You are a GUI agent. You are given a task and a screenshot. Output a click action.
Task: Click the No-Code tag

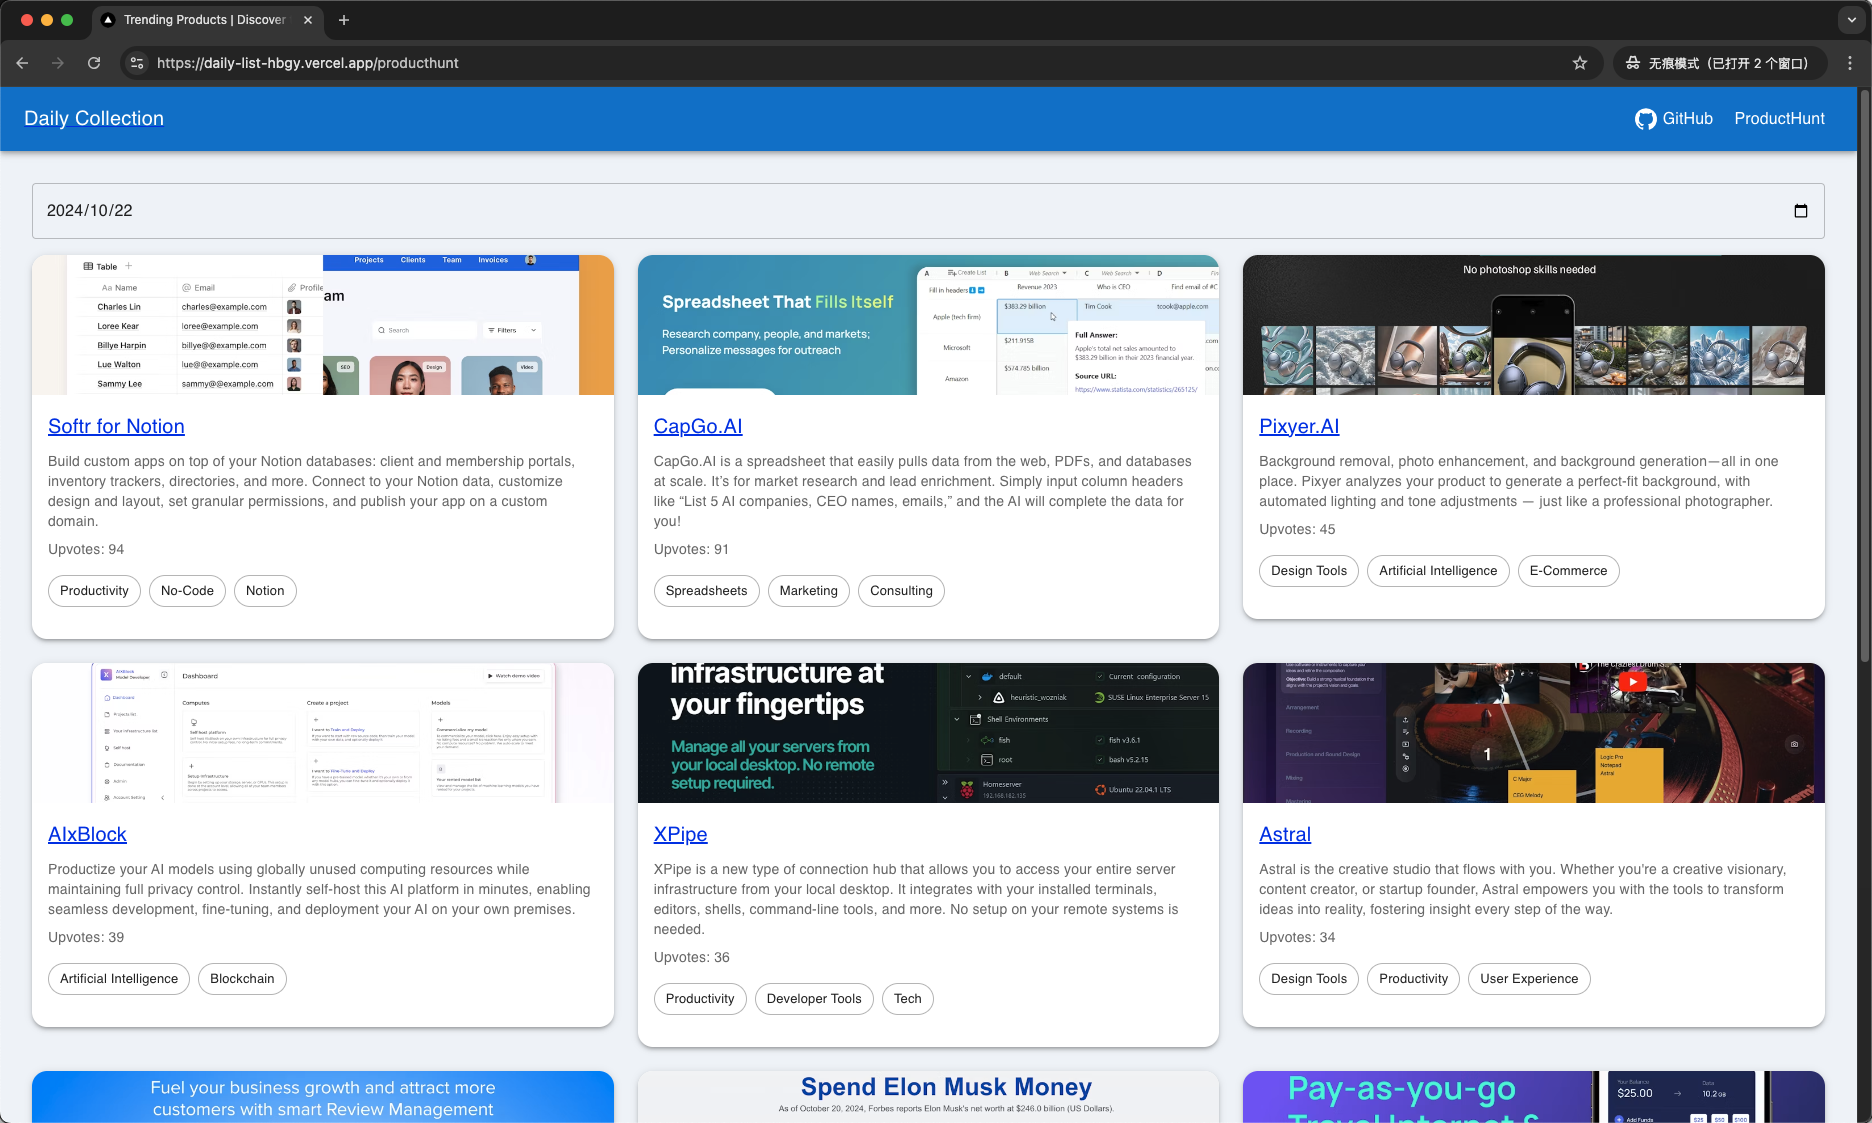187,591
